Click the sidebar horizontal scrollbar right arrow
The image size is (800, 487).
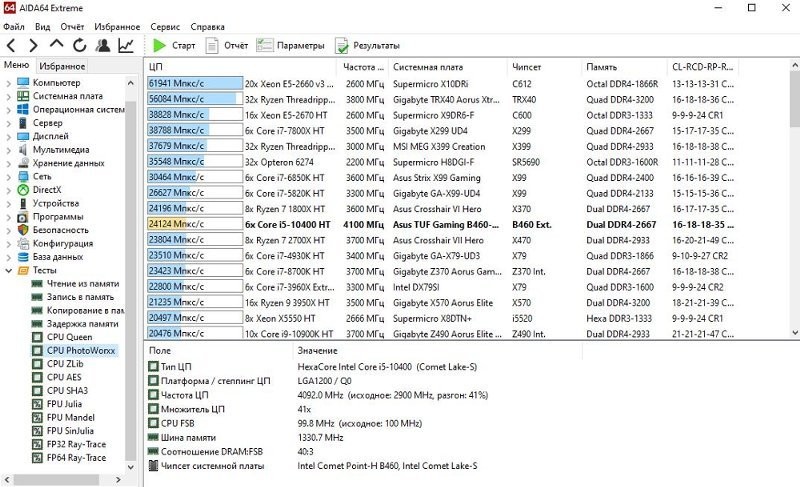point(118,479)
